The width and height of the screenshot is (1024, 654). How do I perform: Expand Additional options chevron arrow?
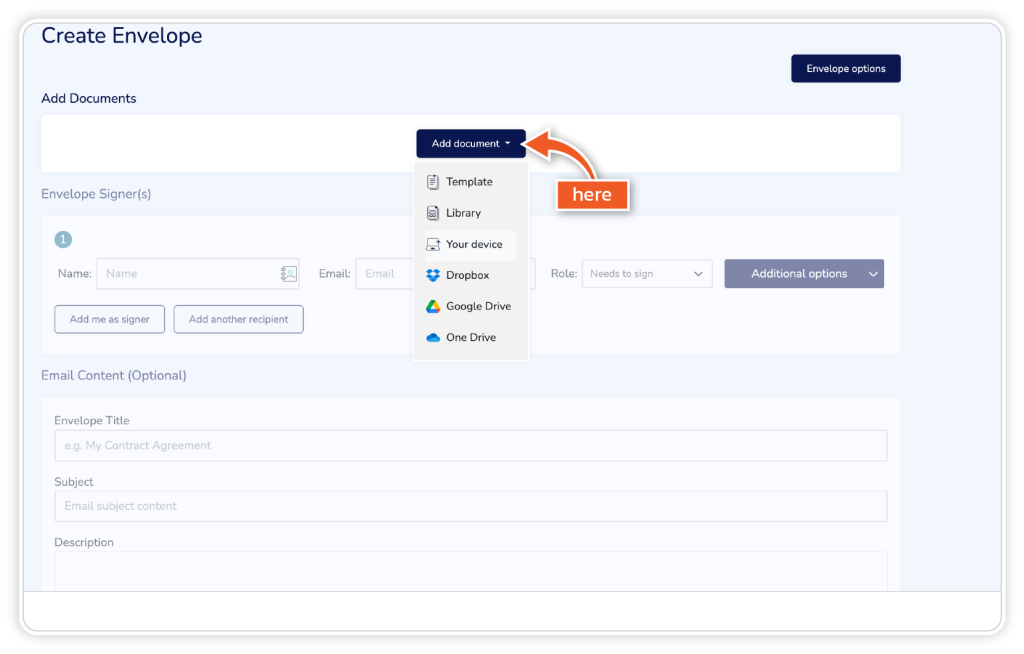873,274
